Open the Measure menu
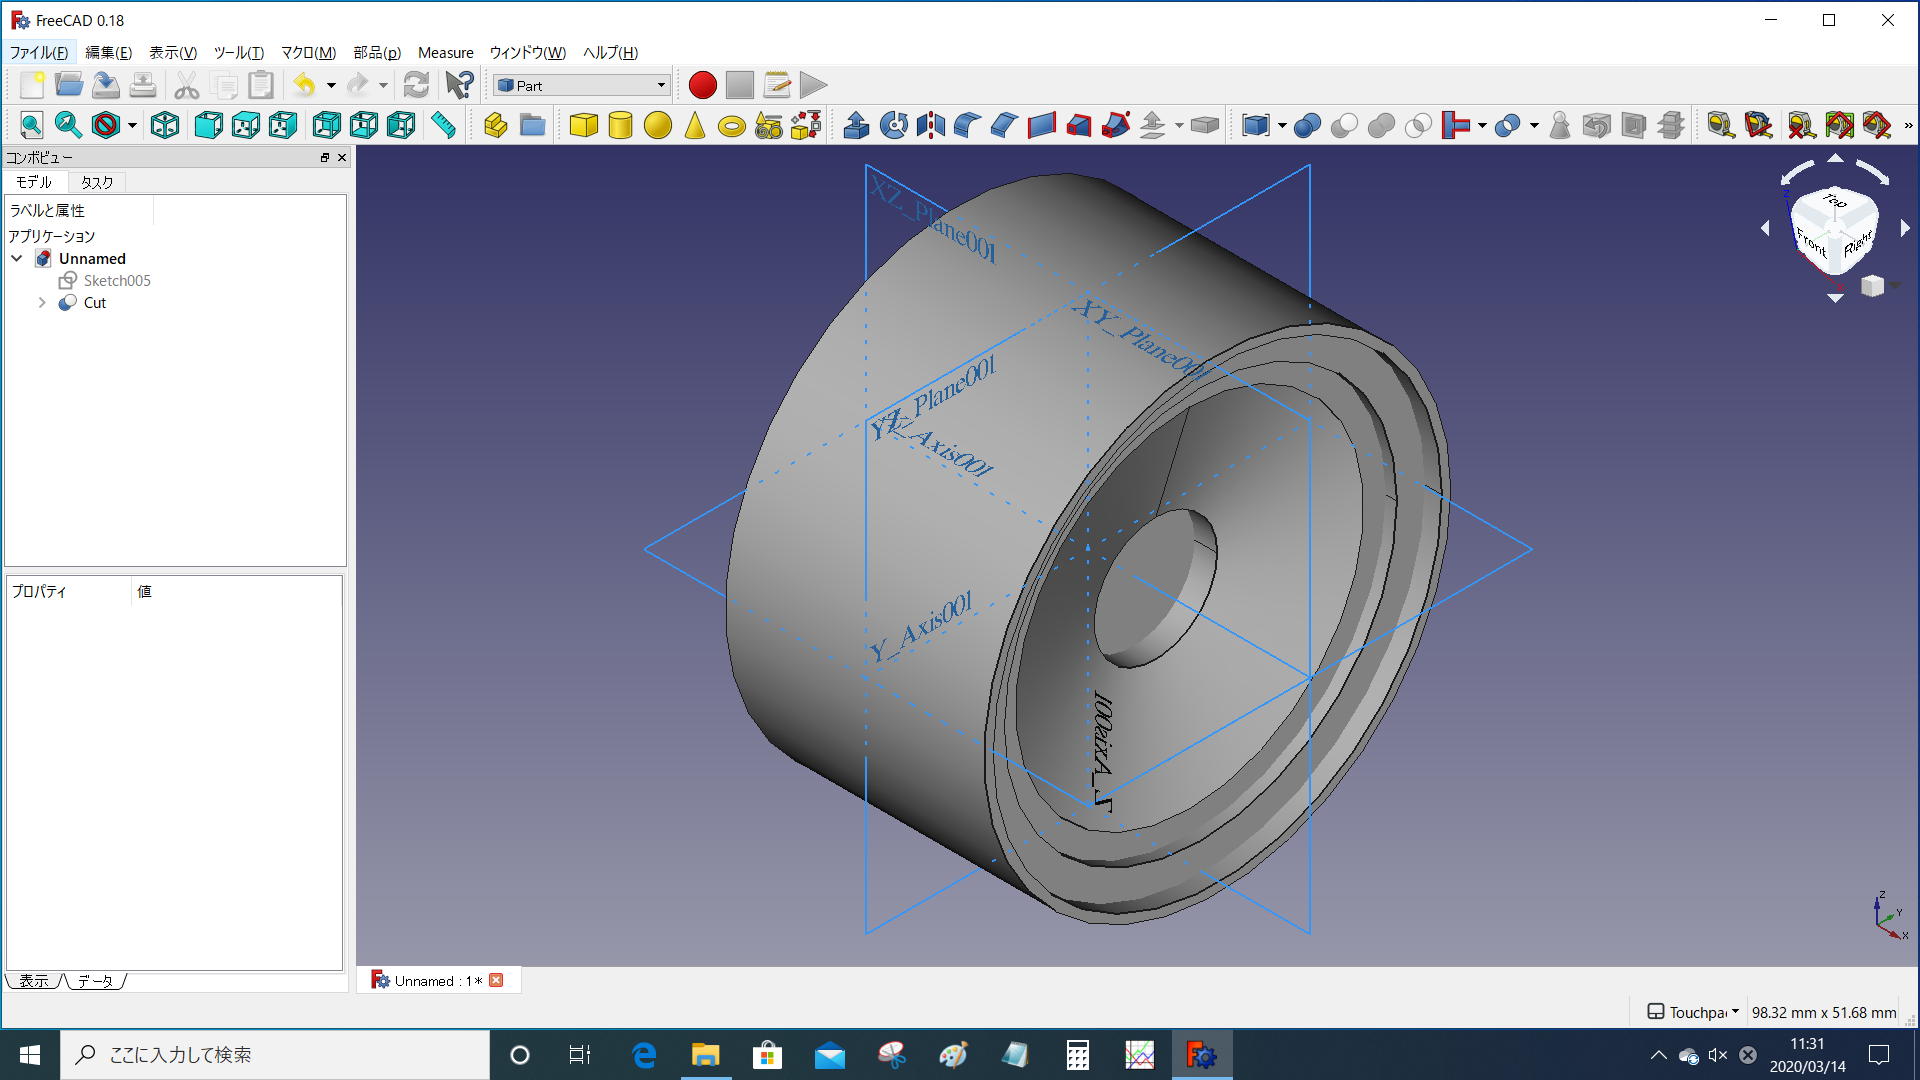Viewport: 1920px width, 1080px height. [445, 52]
